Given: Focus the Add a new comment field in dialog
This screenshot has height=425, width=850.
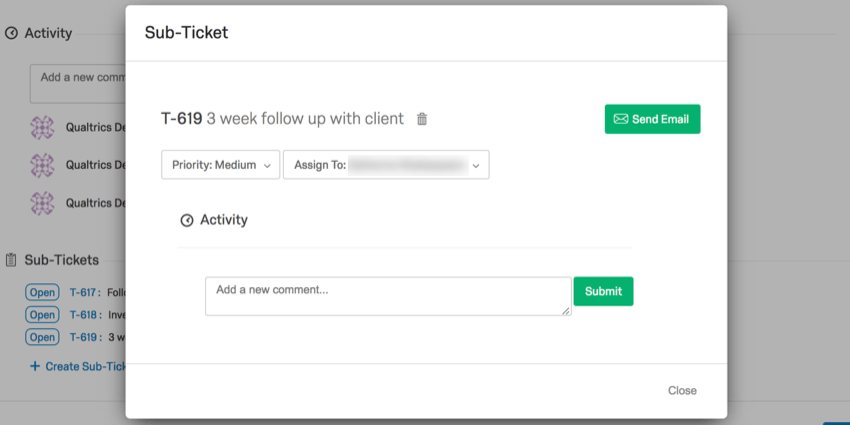Looking at the screenshot, I should click(x=388, y=296).
